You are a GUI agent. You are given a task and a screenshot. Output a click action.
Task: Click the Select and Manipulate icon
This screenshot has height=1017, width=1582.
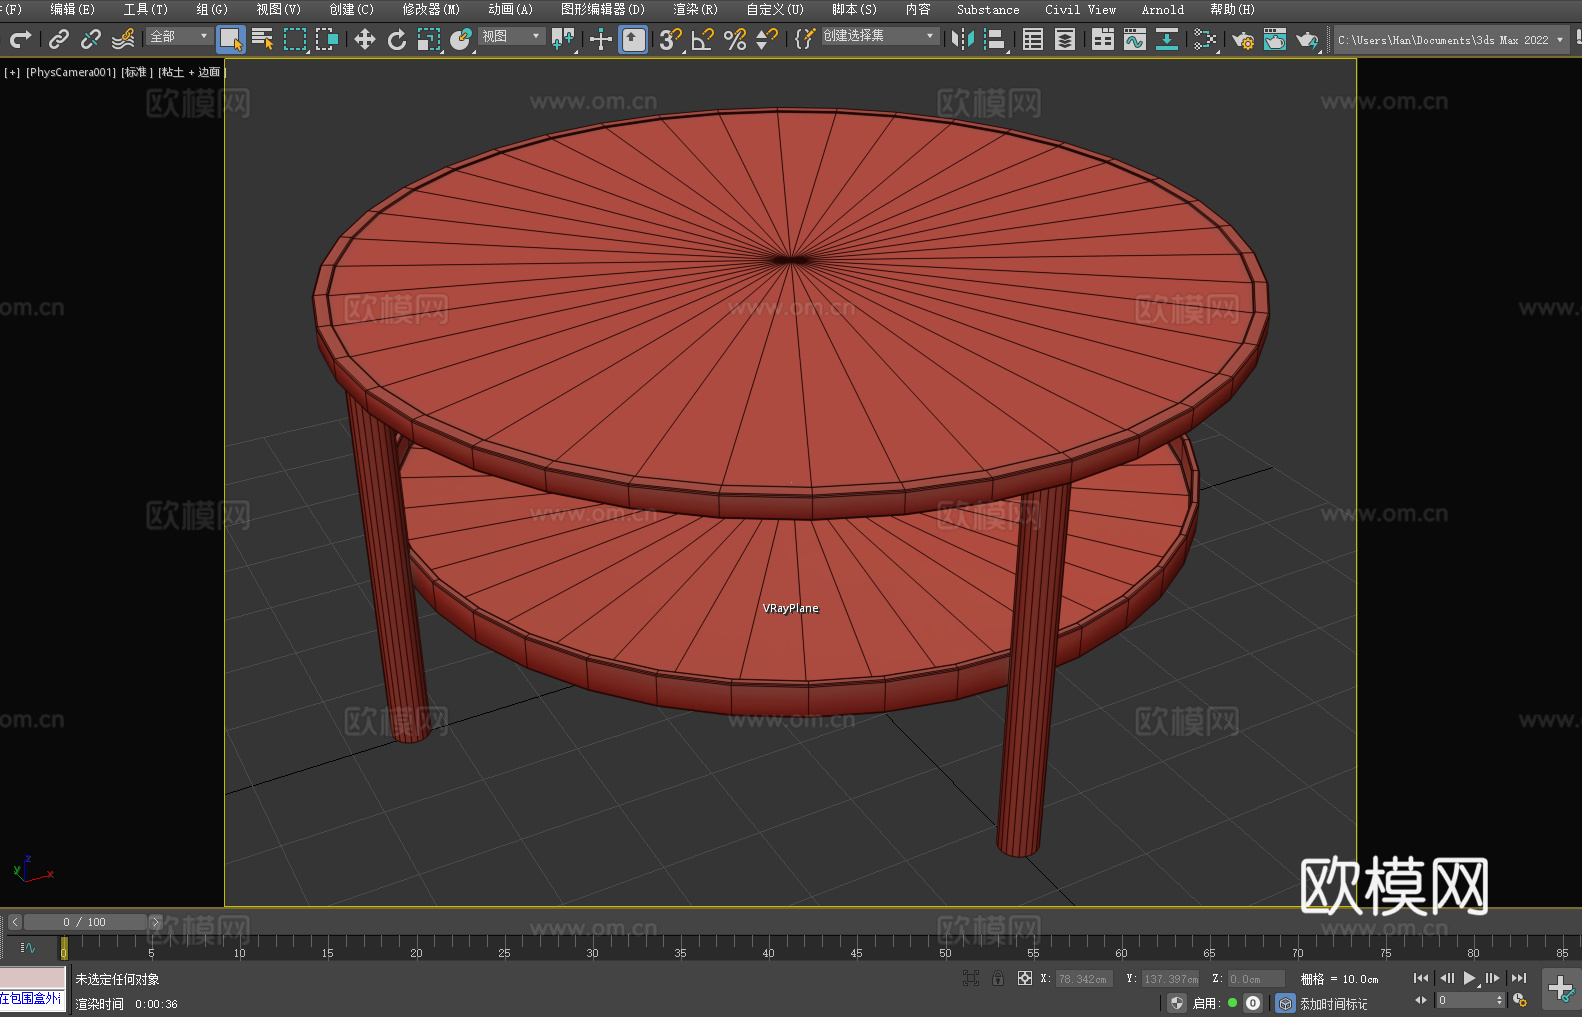[x=601, y=39]
